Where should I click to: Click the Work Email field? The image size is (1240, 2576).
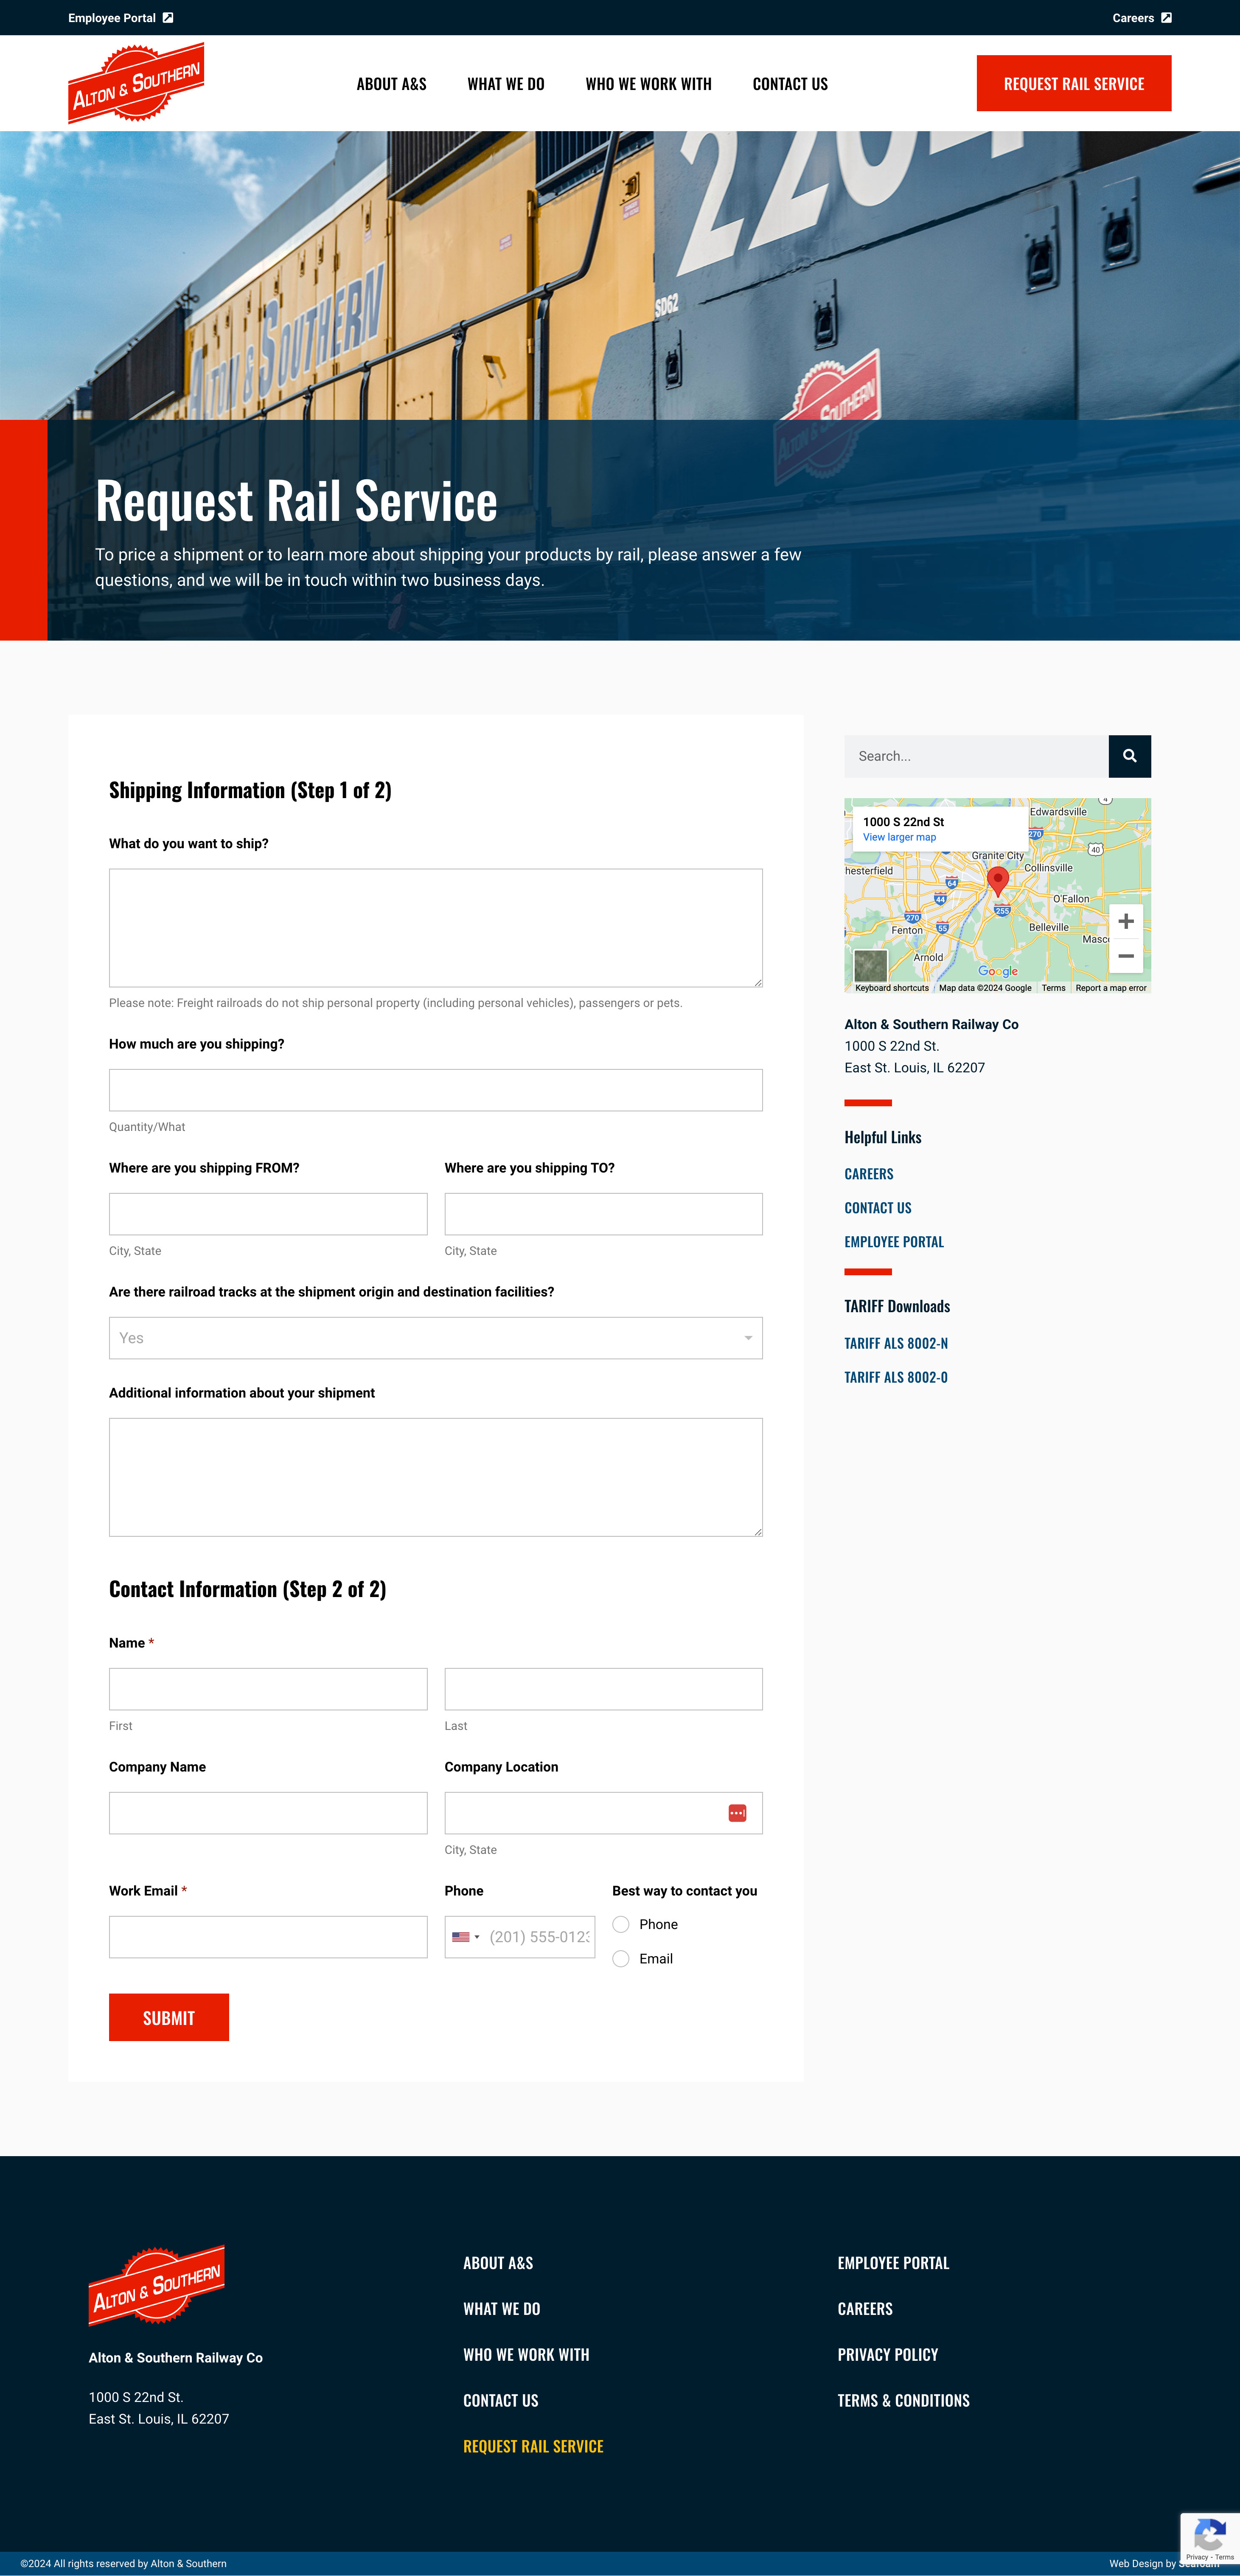click(x=268, y=1937)
